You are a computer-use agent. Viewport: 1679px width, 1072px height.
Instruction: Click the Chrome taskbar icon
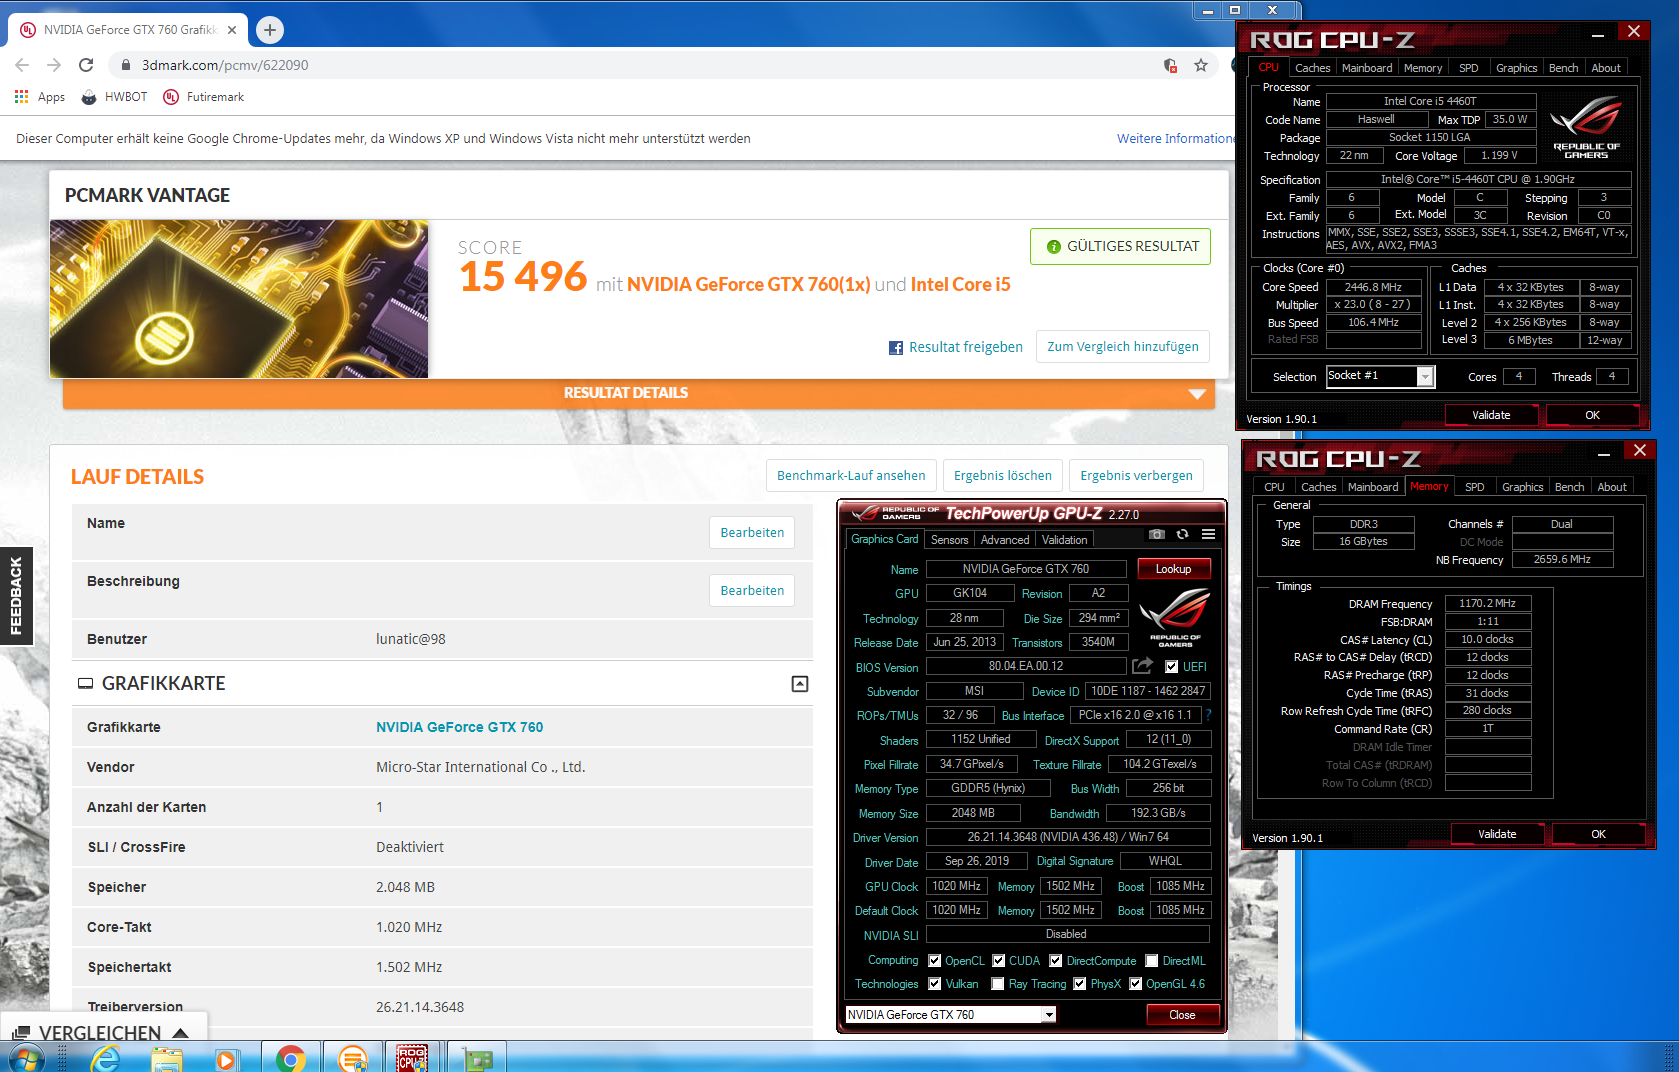click(291, 1057)
